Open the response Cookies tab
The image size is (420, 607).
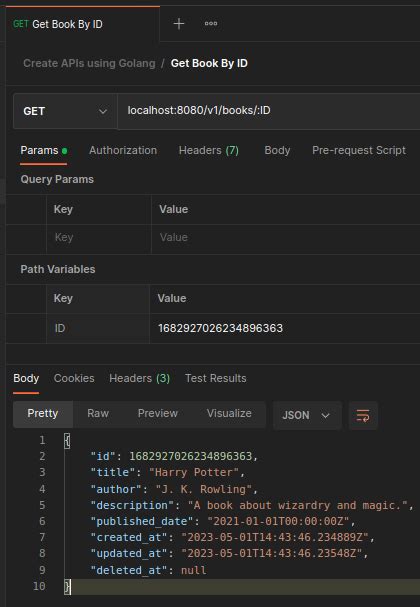(x=74, y=378)
